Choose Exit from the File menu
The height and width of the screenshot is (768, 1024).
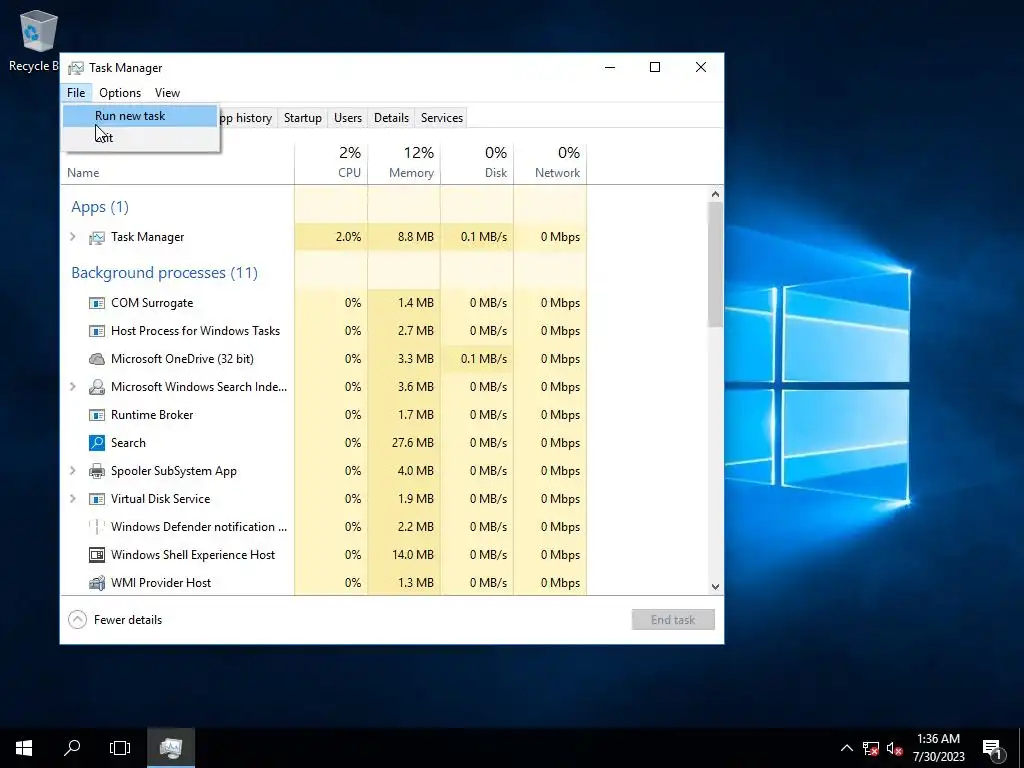click(140, 138)
